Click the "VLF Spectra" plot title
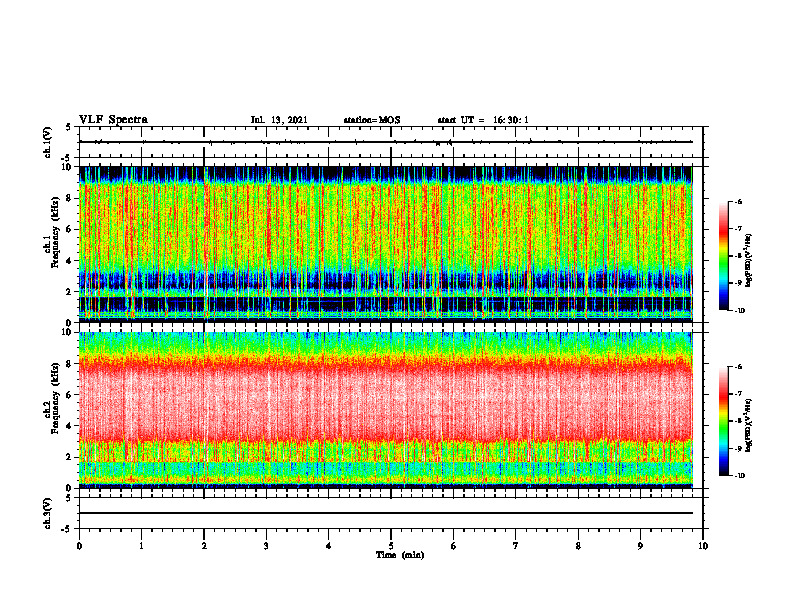The width and height of the screenshot is (792, 612). (x=113, y=120)
